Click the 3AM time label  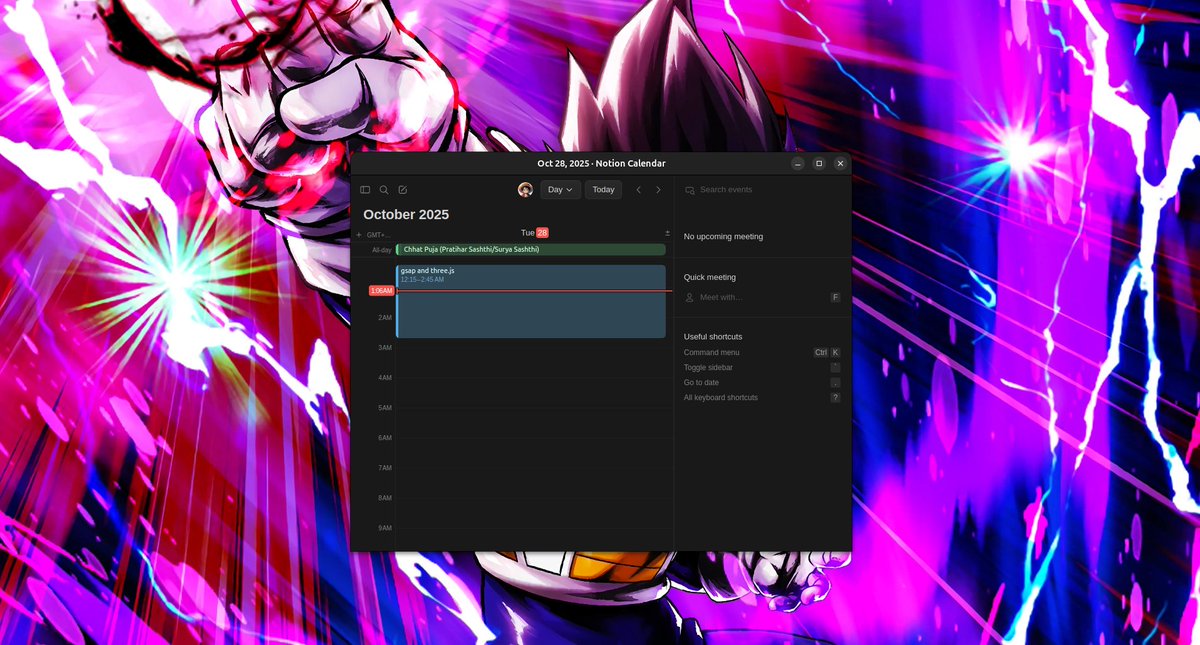tap(385, 348)
